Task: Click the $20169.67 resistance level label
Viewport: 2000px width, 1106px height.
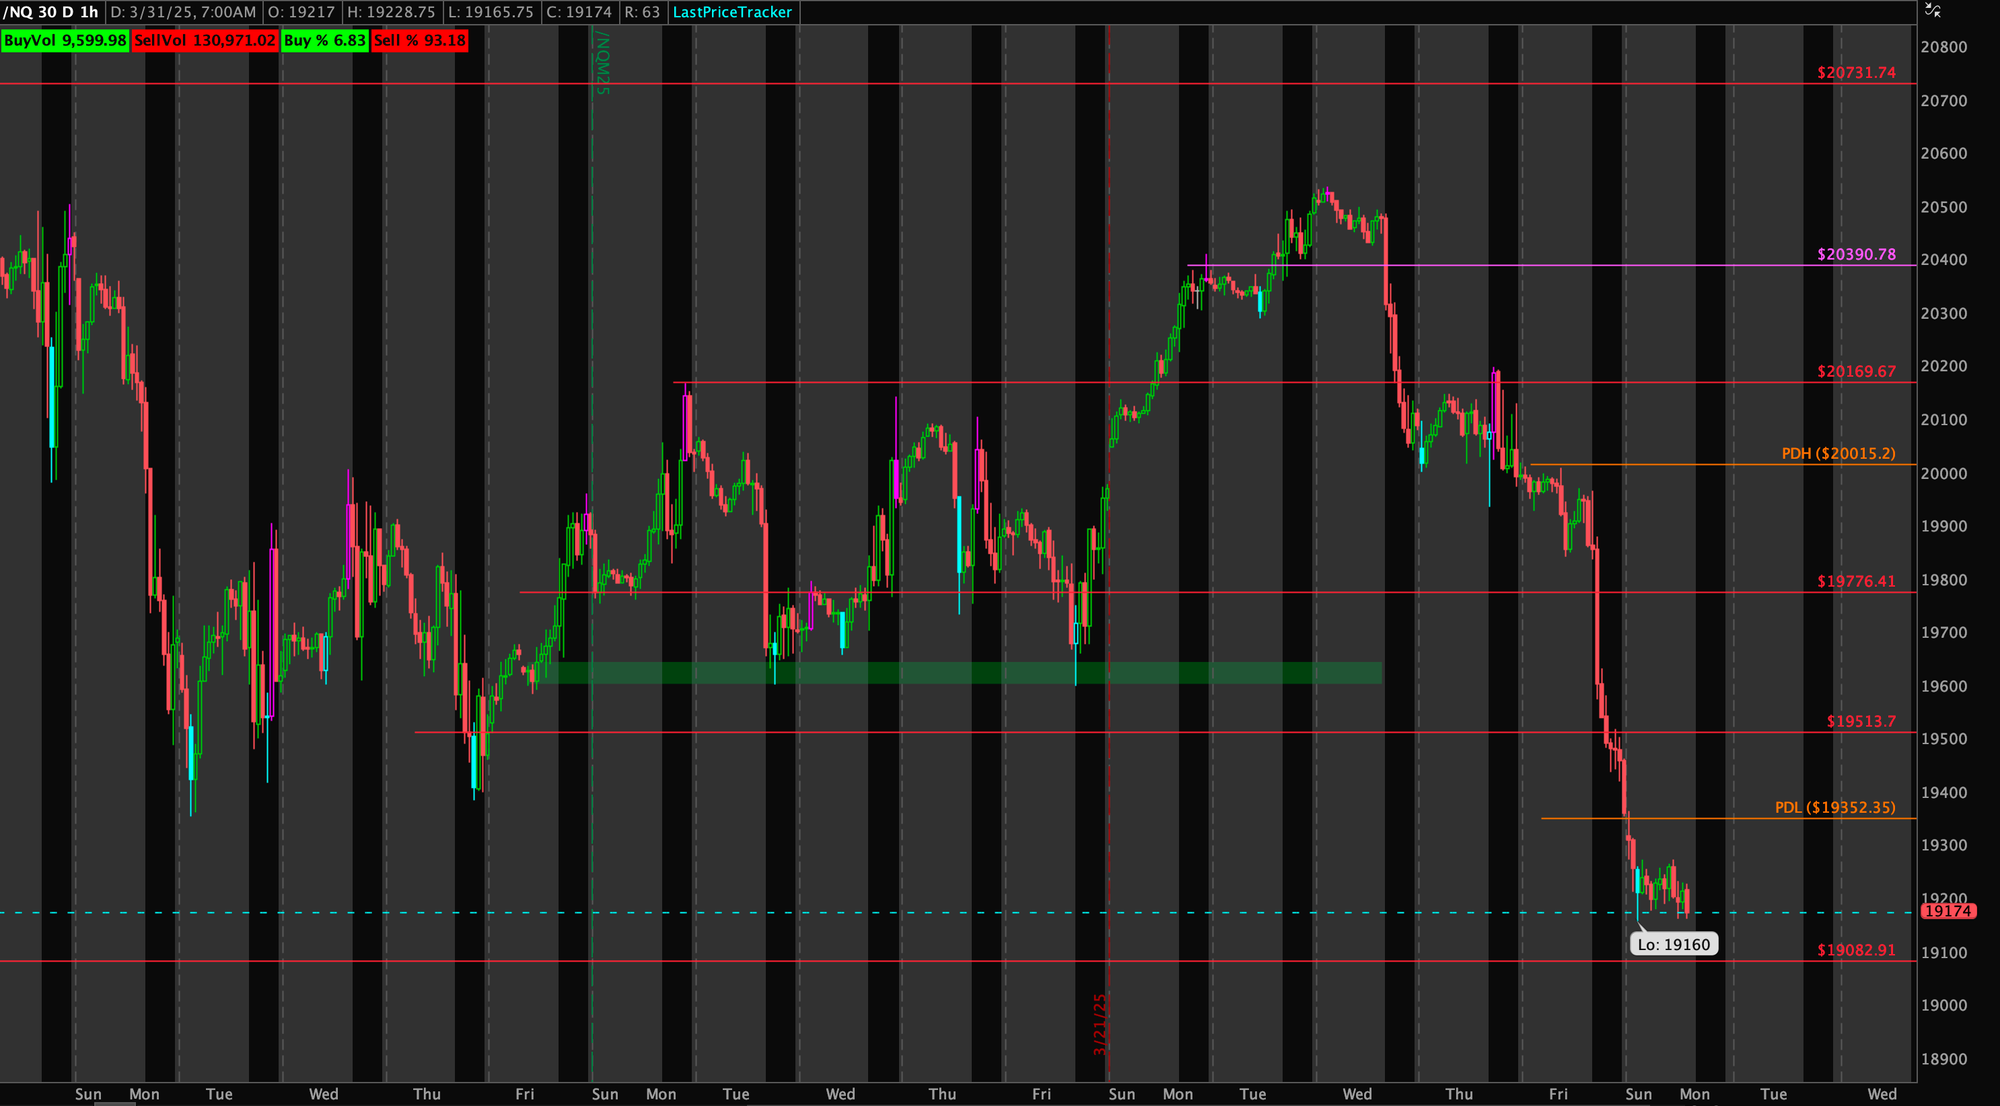Action: click(x=1855, y=372)
